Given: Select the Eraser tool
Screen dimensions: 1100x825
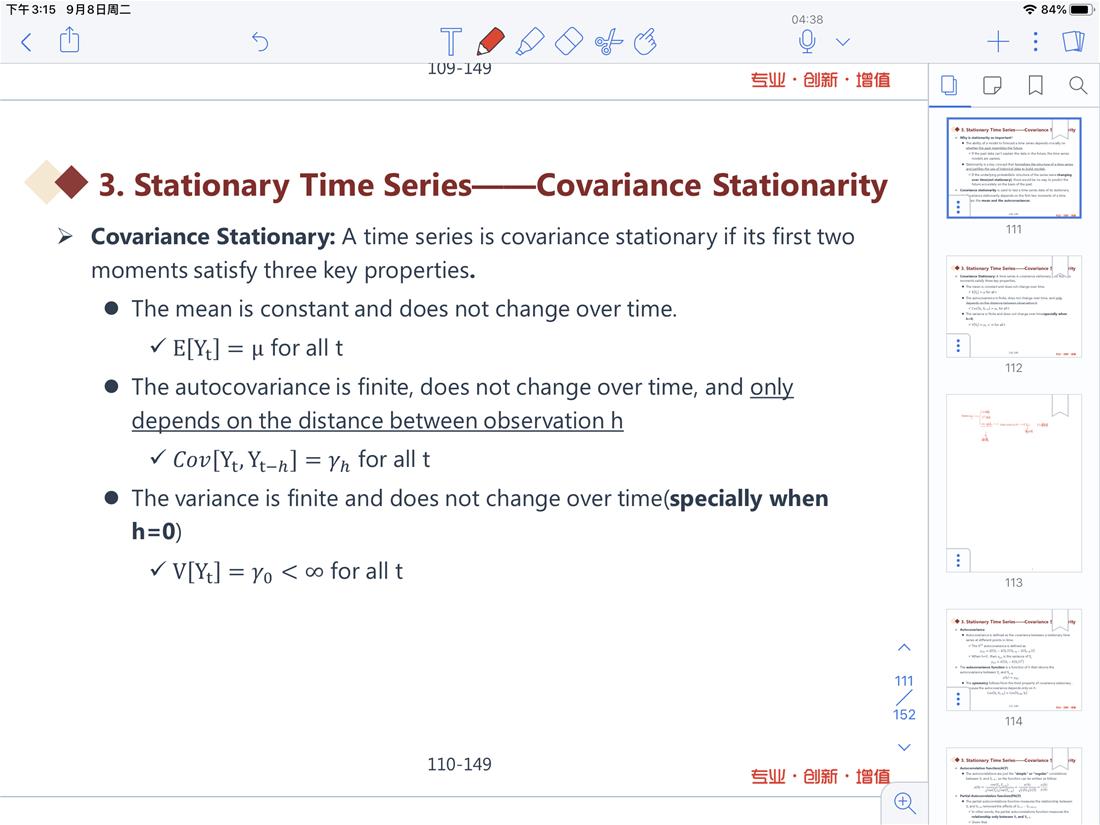Looking at the screenshot, I should [569, 41].
